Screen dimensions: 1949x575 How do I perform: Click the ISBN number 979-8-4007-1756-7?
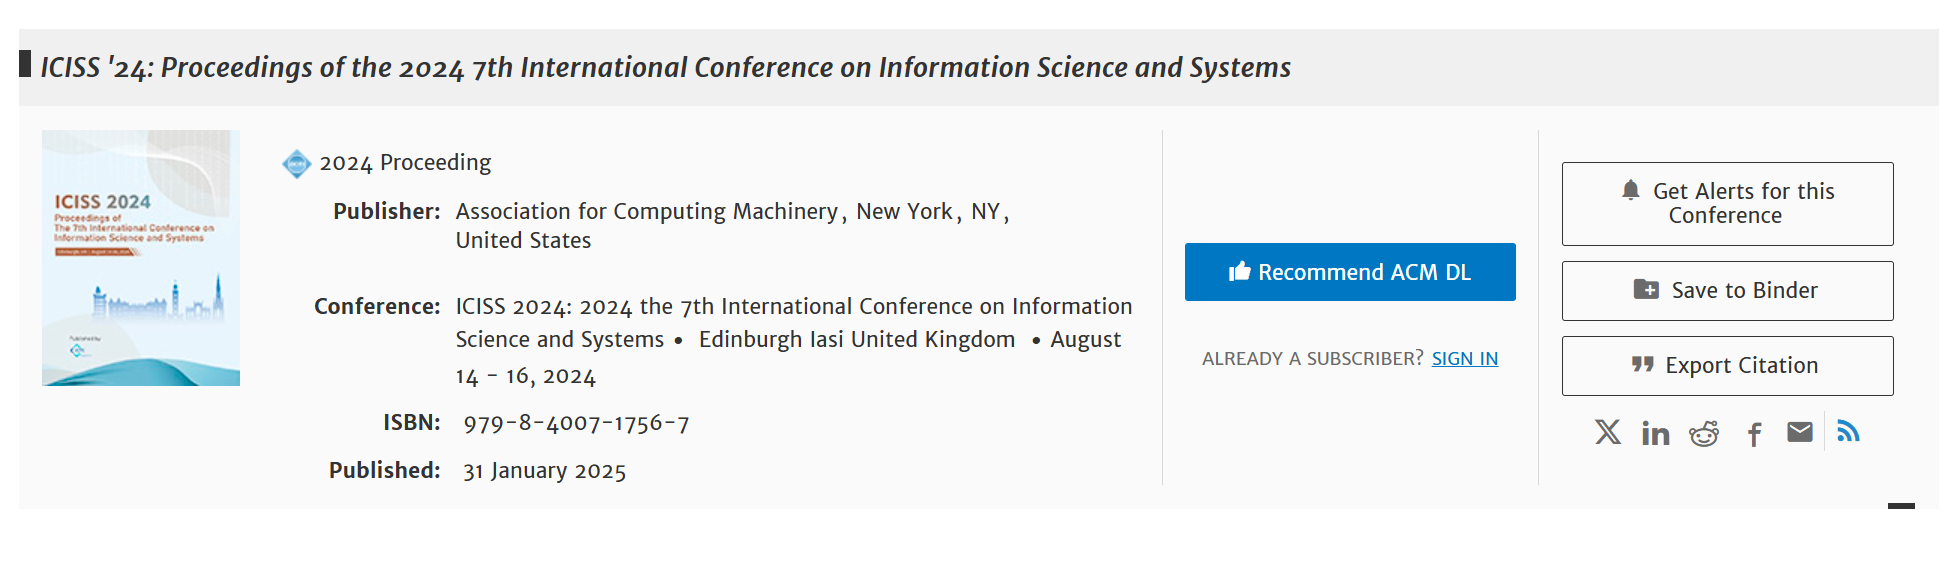click(576, 424)
